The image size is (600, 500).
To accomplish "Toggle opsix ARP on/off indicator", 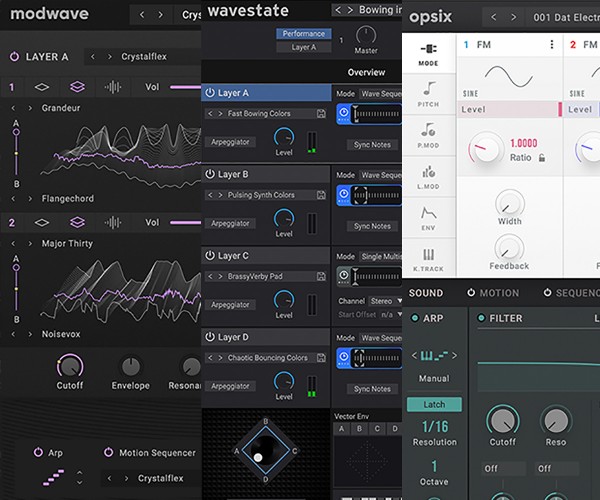I will point(414,318).
